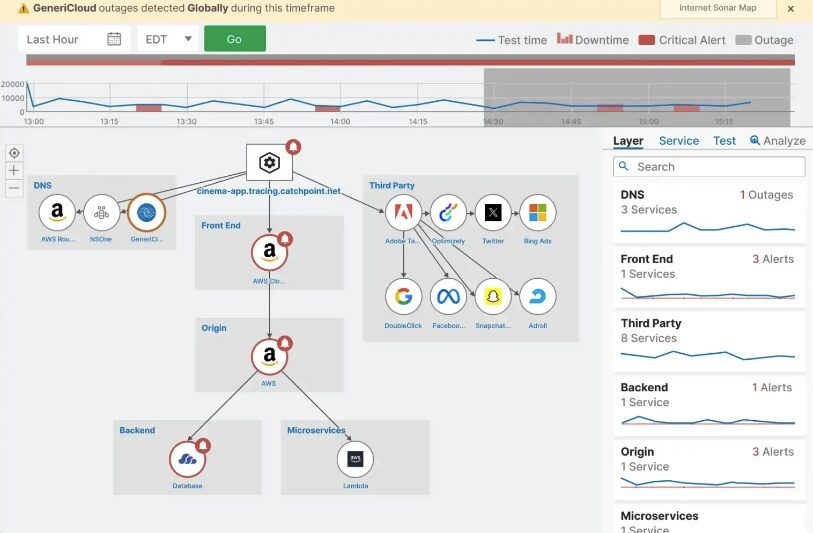Click the warning triangle in banner

(x=23, y=8)
